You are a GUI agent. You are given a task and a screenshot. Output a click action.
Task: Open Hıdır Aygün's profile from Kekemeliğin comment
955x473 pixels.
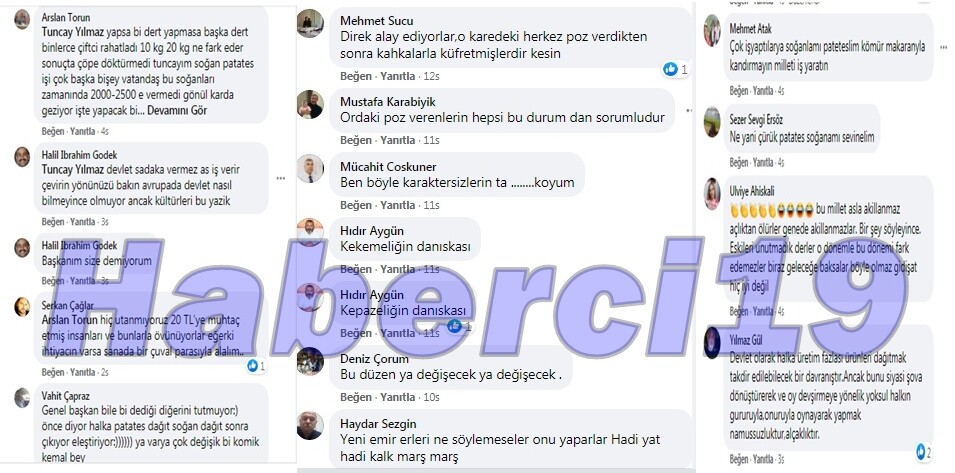[372, 231]
